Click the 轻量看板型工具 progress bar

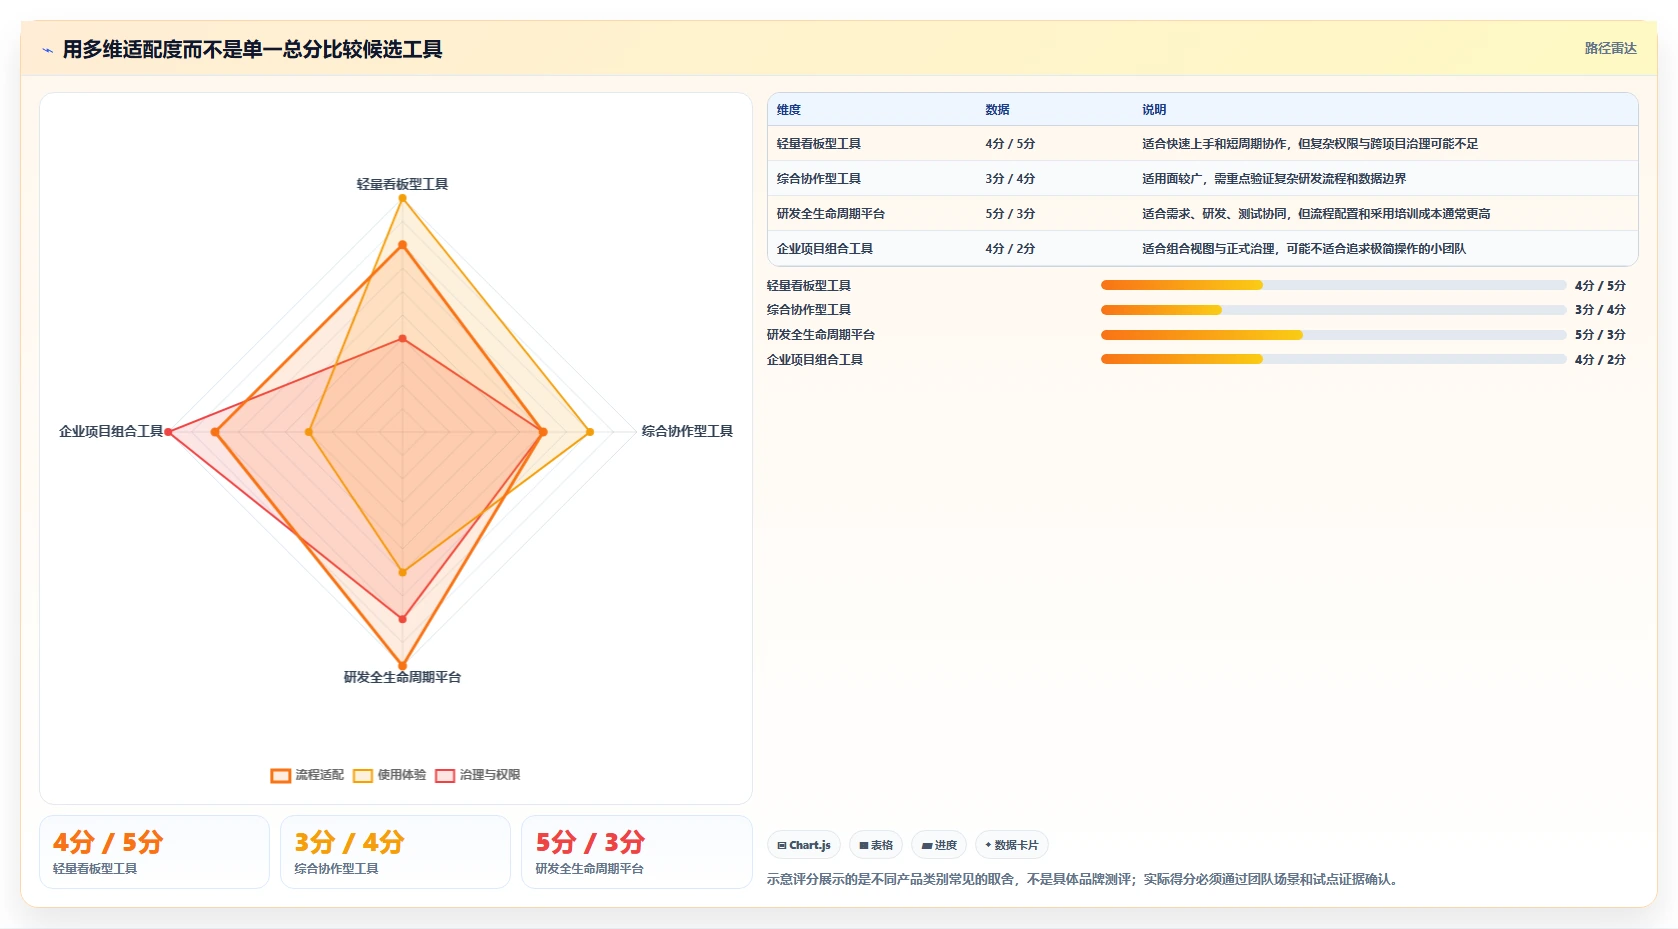(1333, 285)
